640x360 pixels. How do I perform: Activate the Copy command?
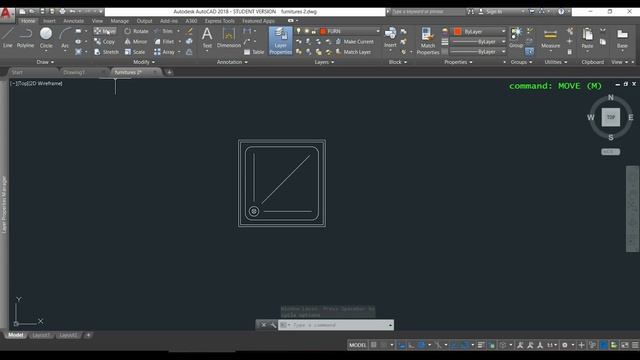104,42
